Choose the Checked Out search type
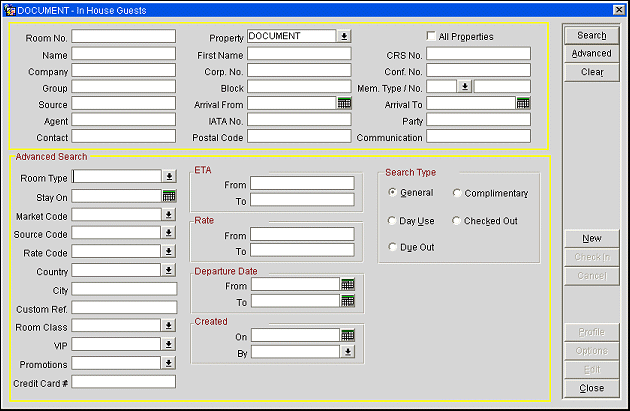 [458, 220]
